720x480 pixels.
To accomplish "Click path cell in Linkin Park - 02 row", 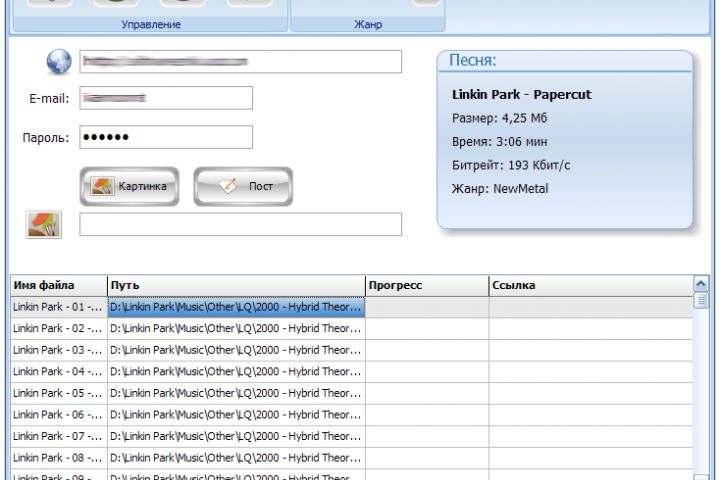I will click(236, 328).
